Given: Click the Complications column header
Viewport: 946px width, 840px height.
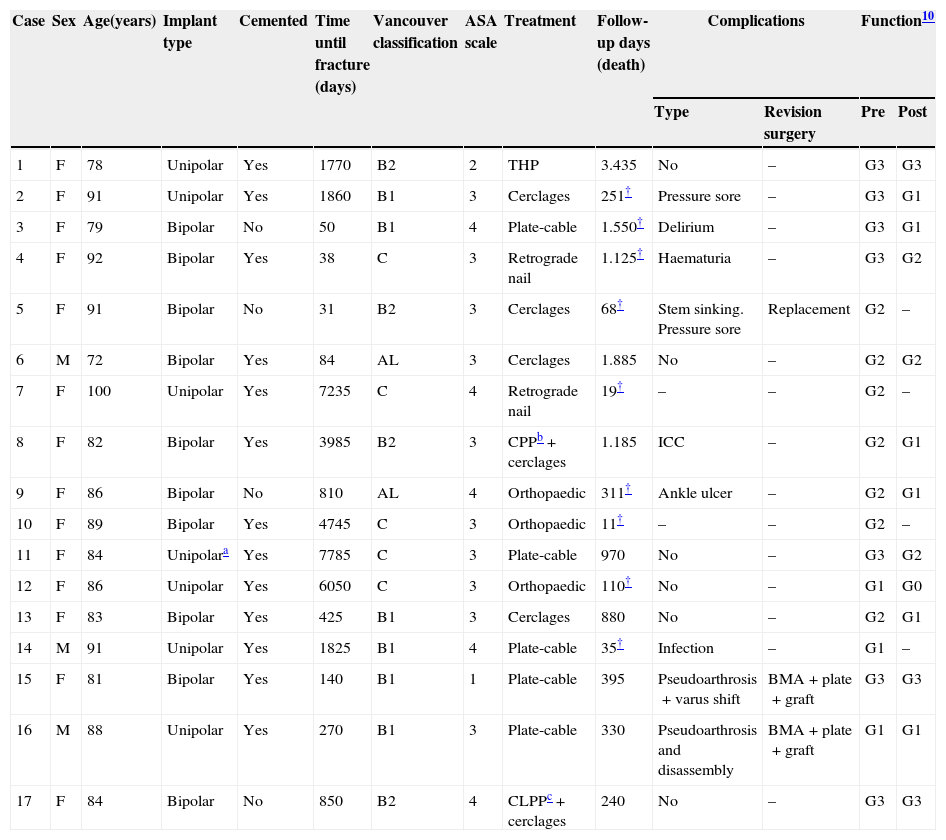Looking at the screenshot, I should 755,21.
